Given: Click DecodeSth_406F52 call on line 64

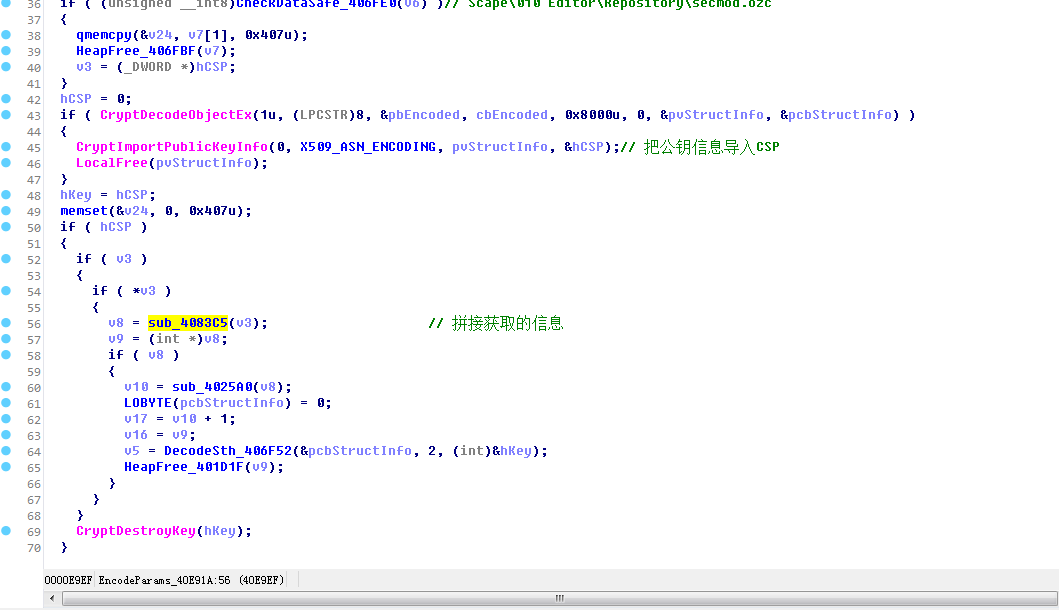Looking at the screenshot, I should 228,451.
